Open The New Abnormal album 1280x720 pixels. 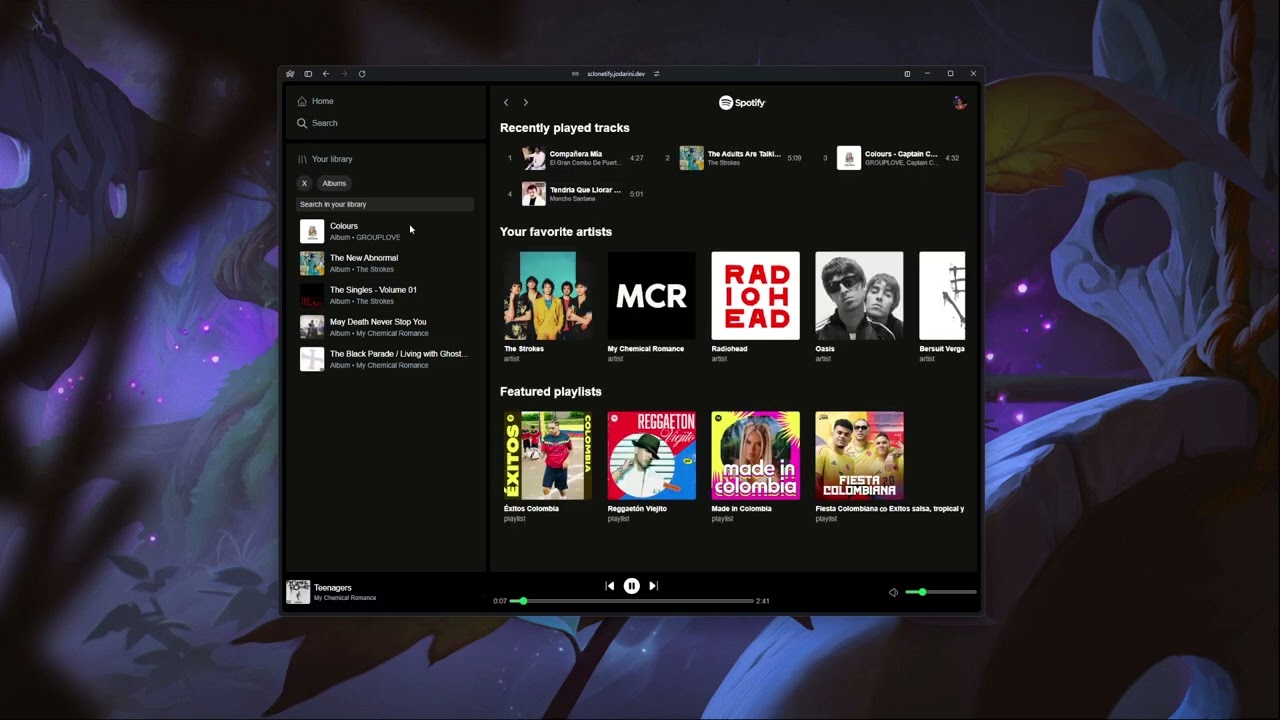click(x=385, y=263)
